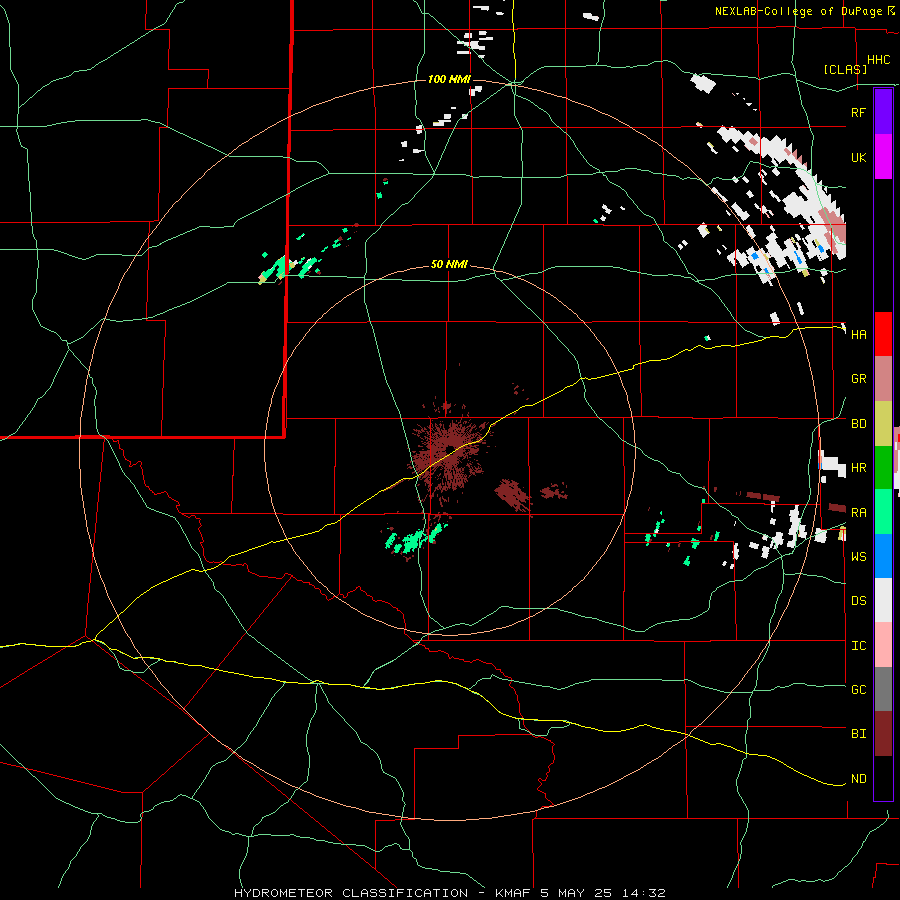The image size is (900, 900).
Task: Click the HA legend label
Action: [x=858, y=335]
